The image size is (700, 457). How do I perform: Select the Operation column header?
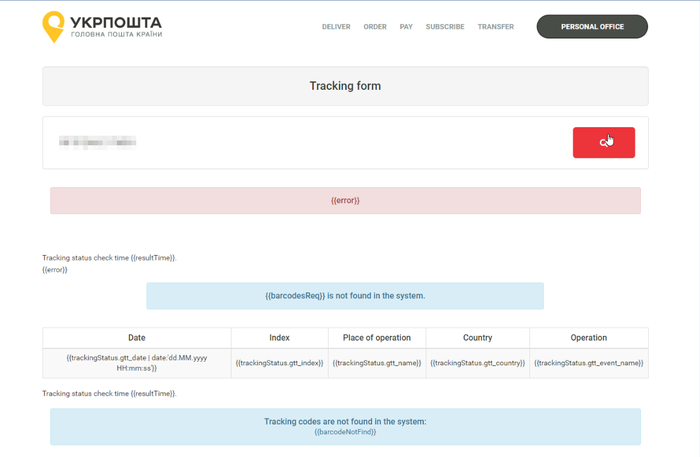click(x=588, y=338)
